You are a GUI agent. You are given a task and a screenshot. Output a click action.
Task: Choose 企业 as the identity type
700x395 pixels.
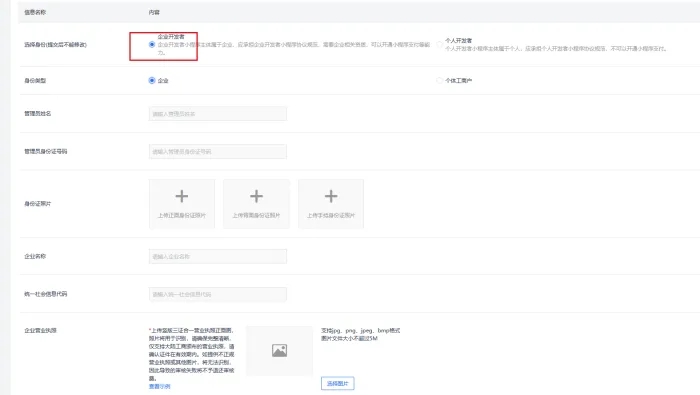(152, 81)
